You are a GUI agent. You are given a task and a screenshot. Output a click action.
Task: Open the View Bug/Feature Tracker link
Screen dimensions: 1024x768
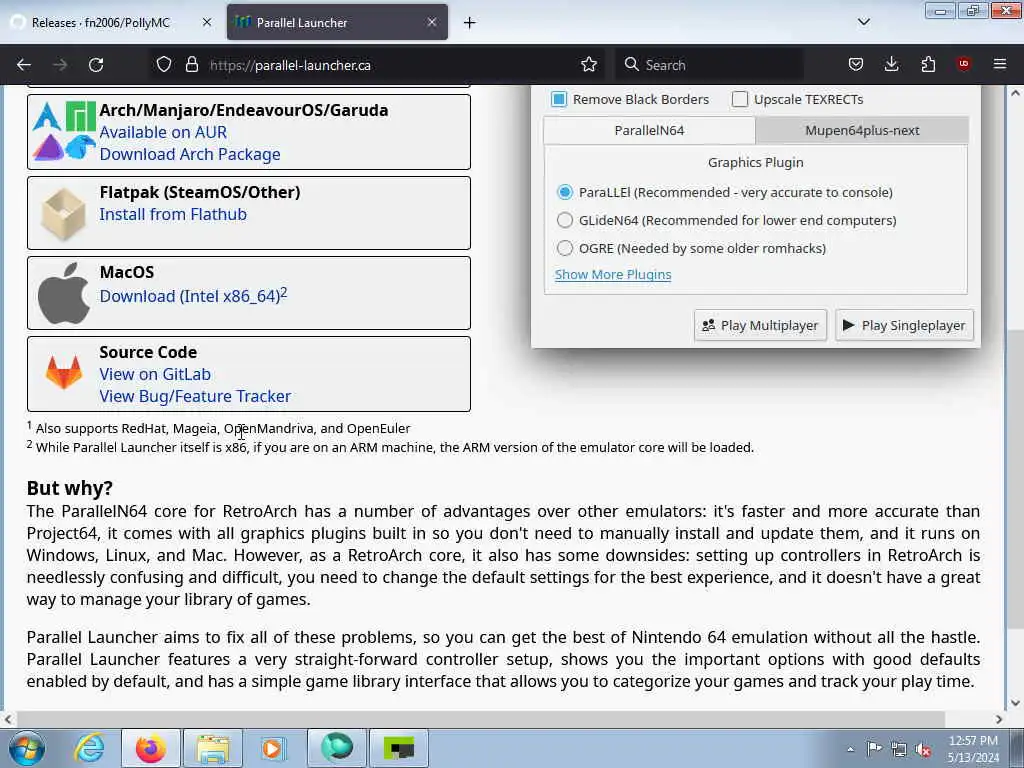[195, 396]
